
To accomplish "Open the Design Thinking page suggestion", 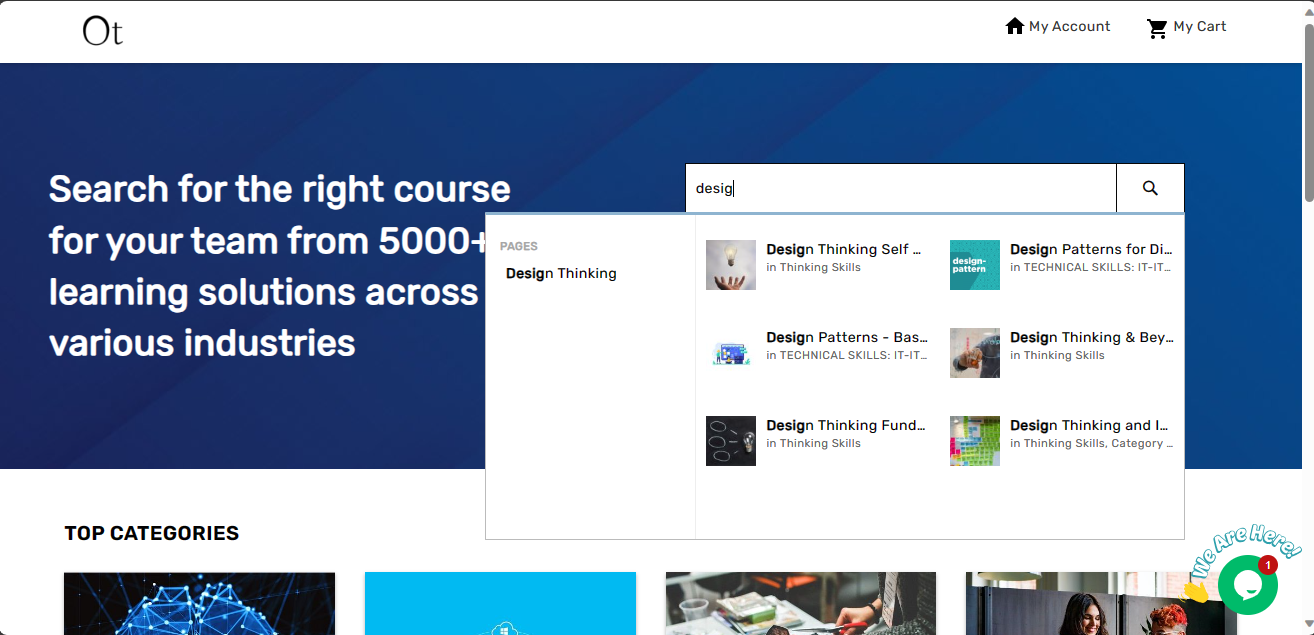I will [561, 273].
